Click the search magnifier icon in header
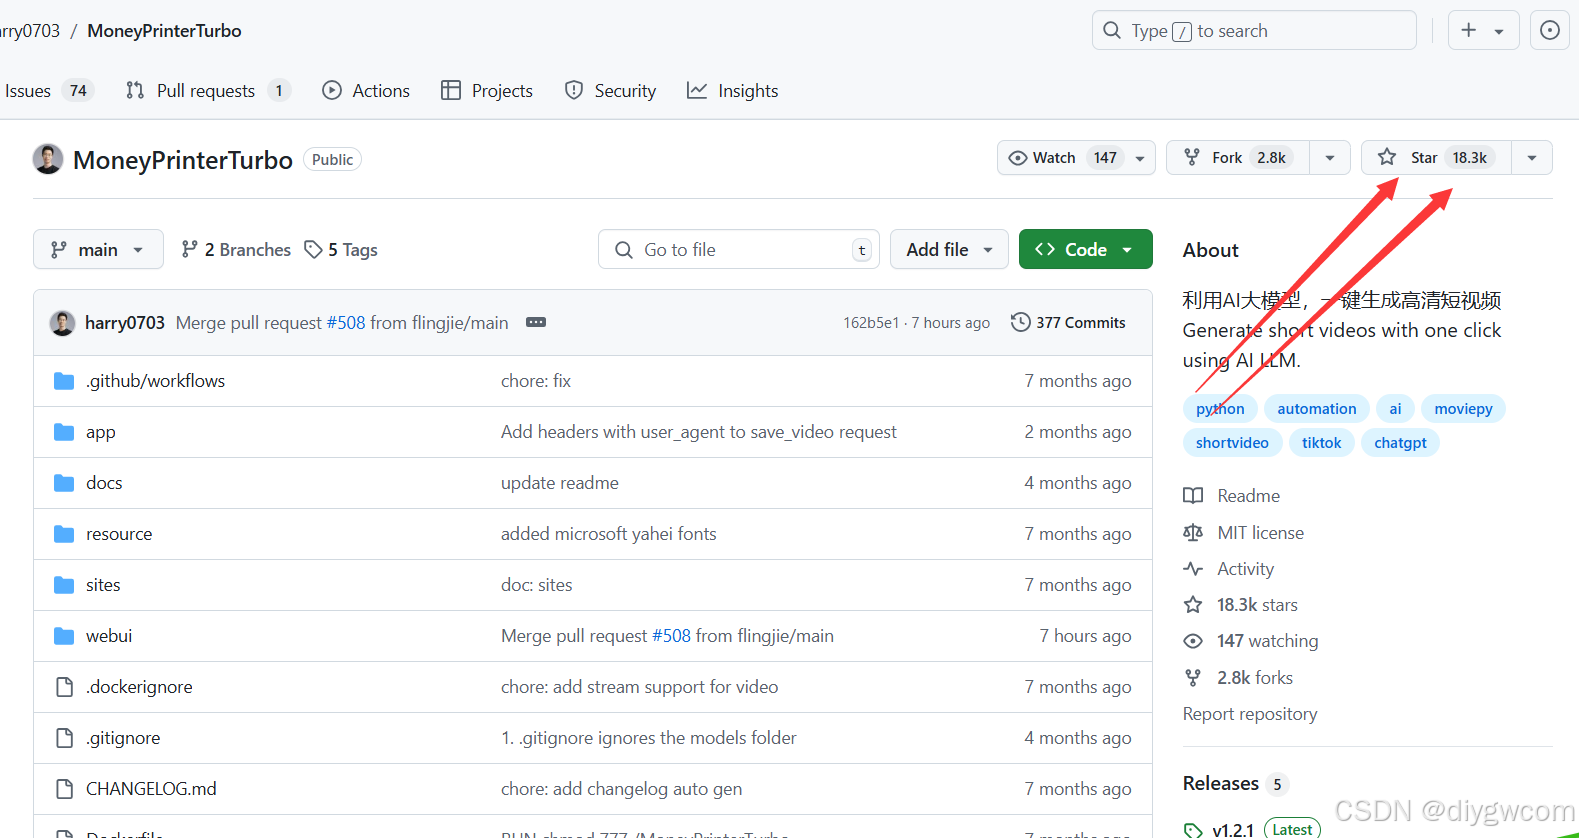The width and height of the screenshot is (1579, 838). pos(1112,31)
